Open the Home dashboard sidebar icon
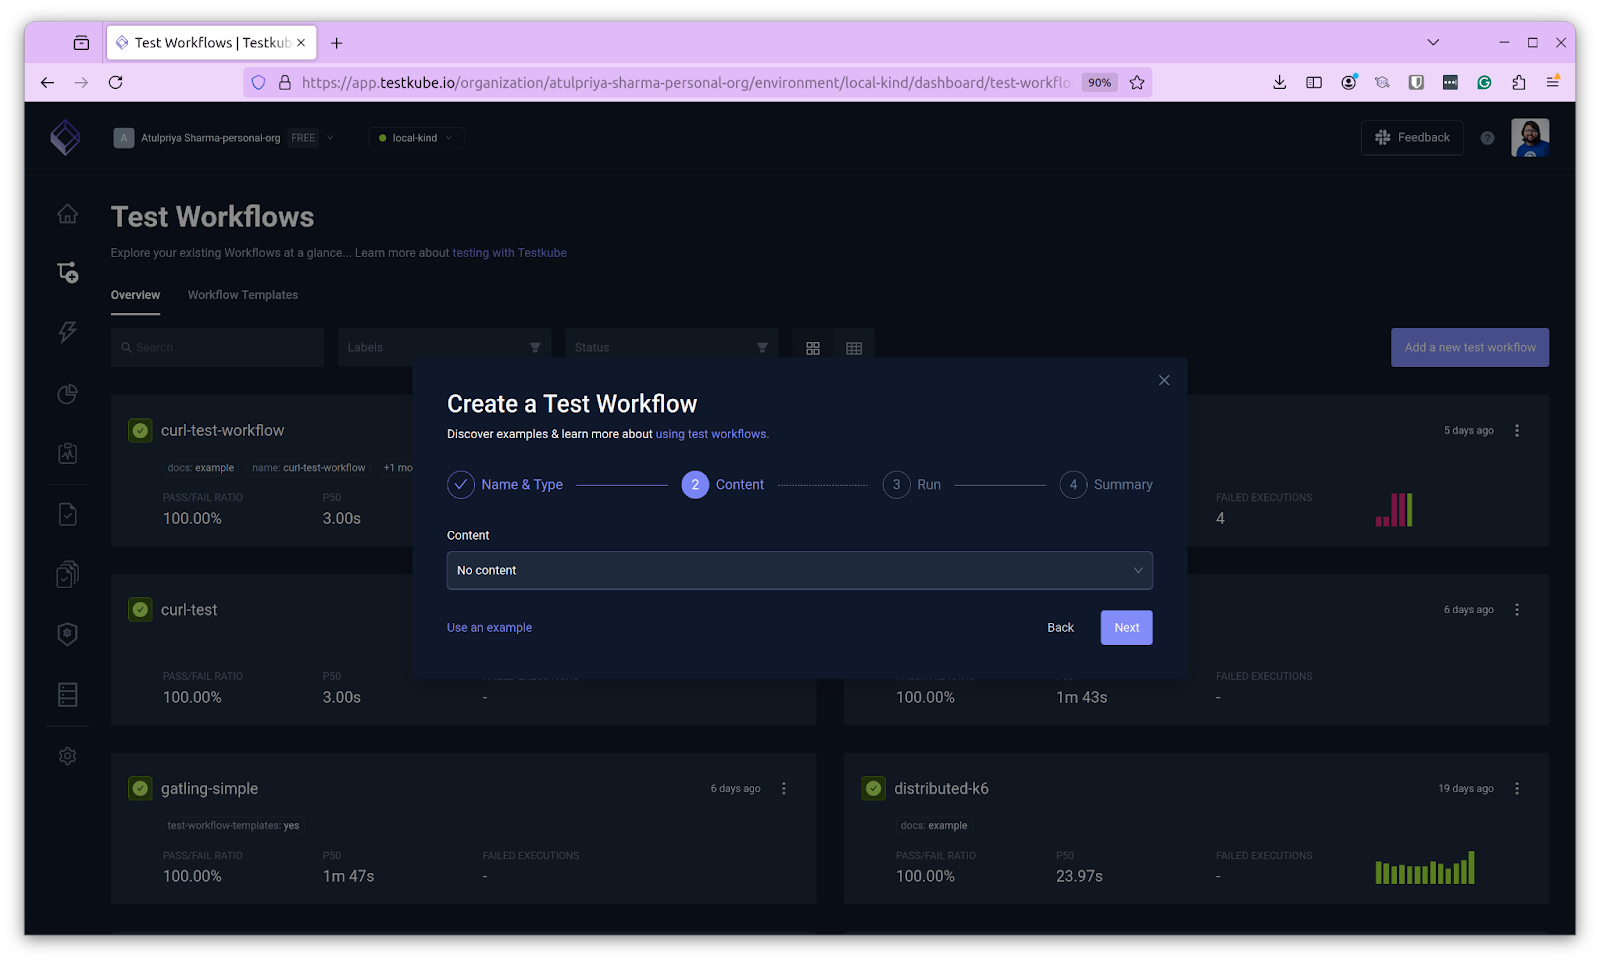1600x962 pixels. [x=67, y=214]
